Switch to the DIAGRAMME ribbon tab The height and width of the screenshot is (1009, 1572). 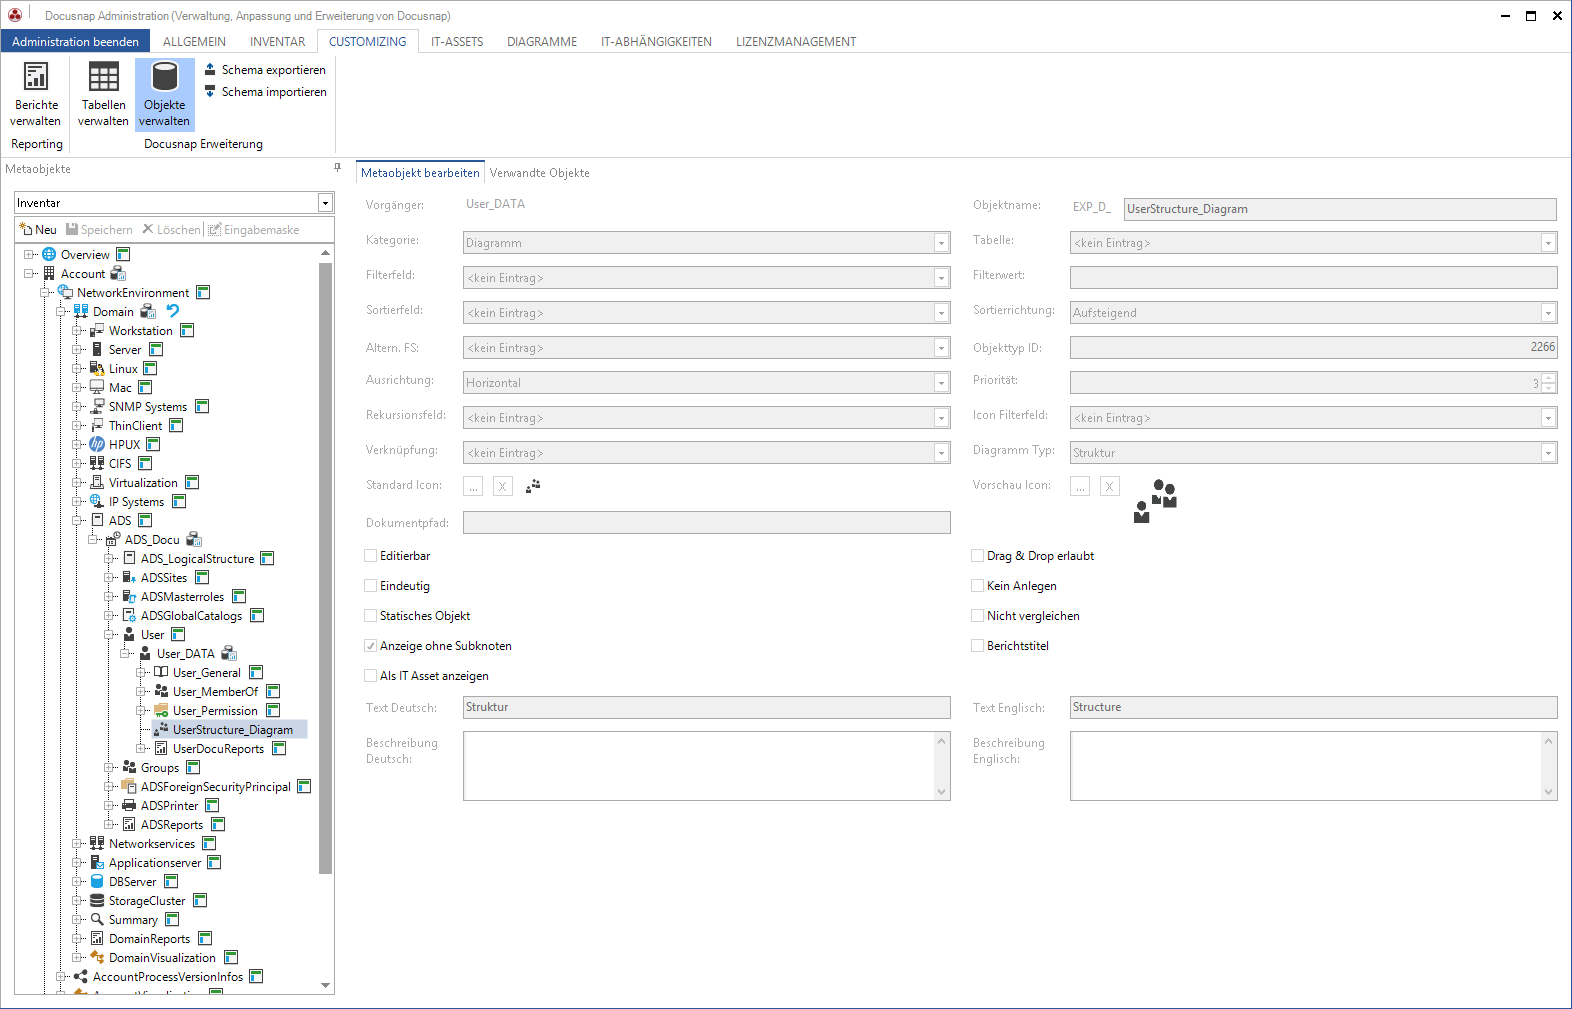(x=542, y=42)
